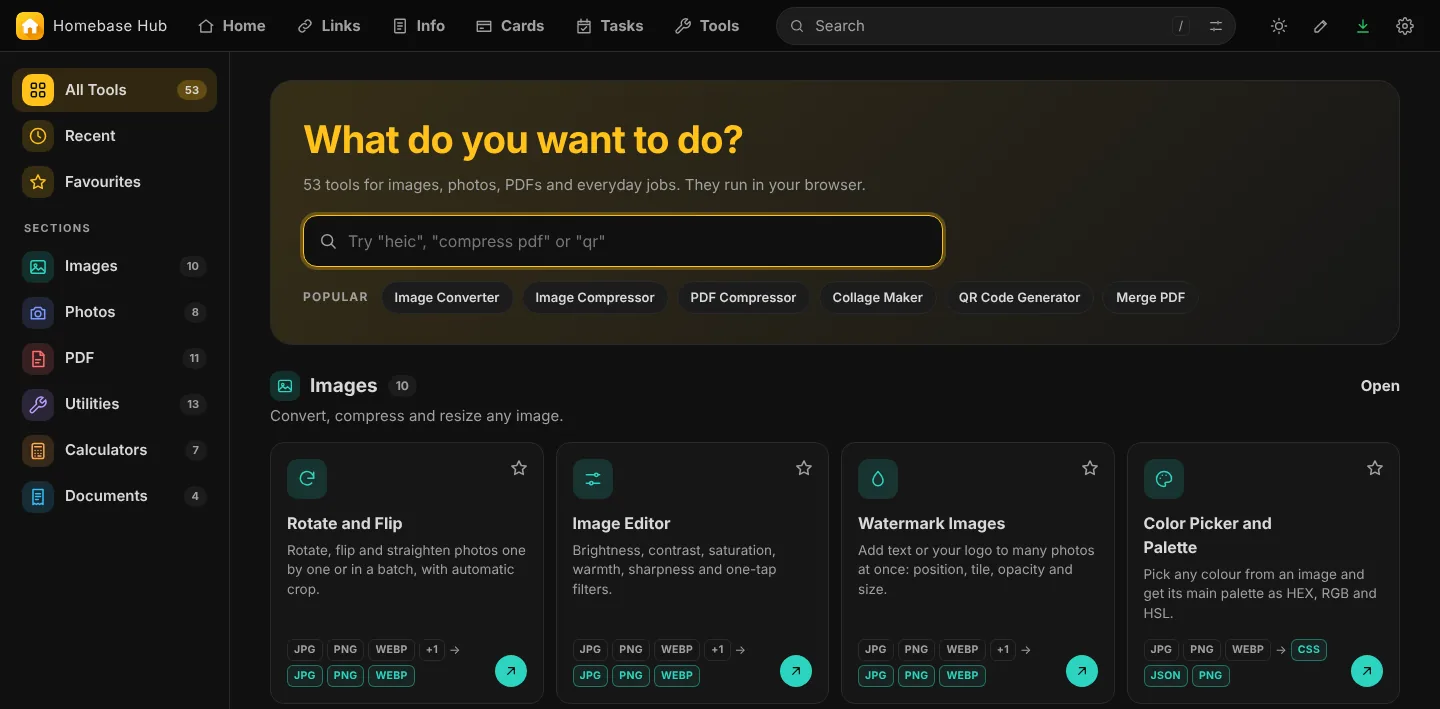Select the Photos section in sidebar

click(114, 312)
